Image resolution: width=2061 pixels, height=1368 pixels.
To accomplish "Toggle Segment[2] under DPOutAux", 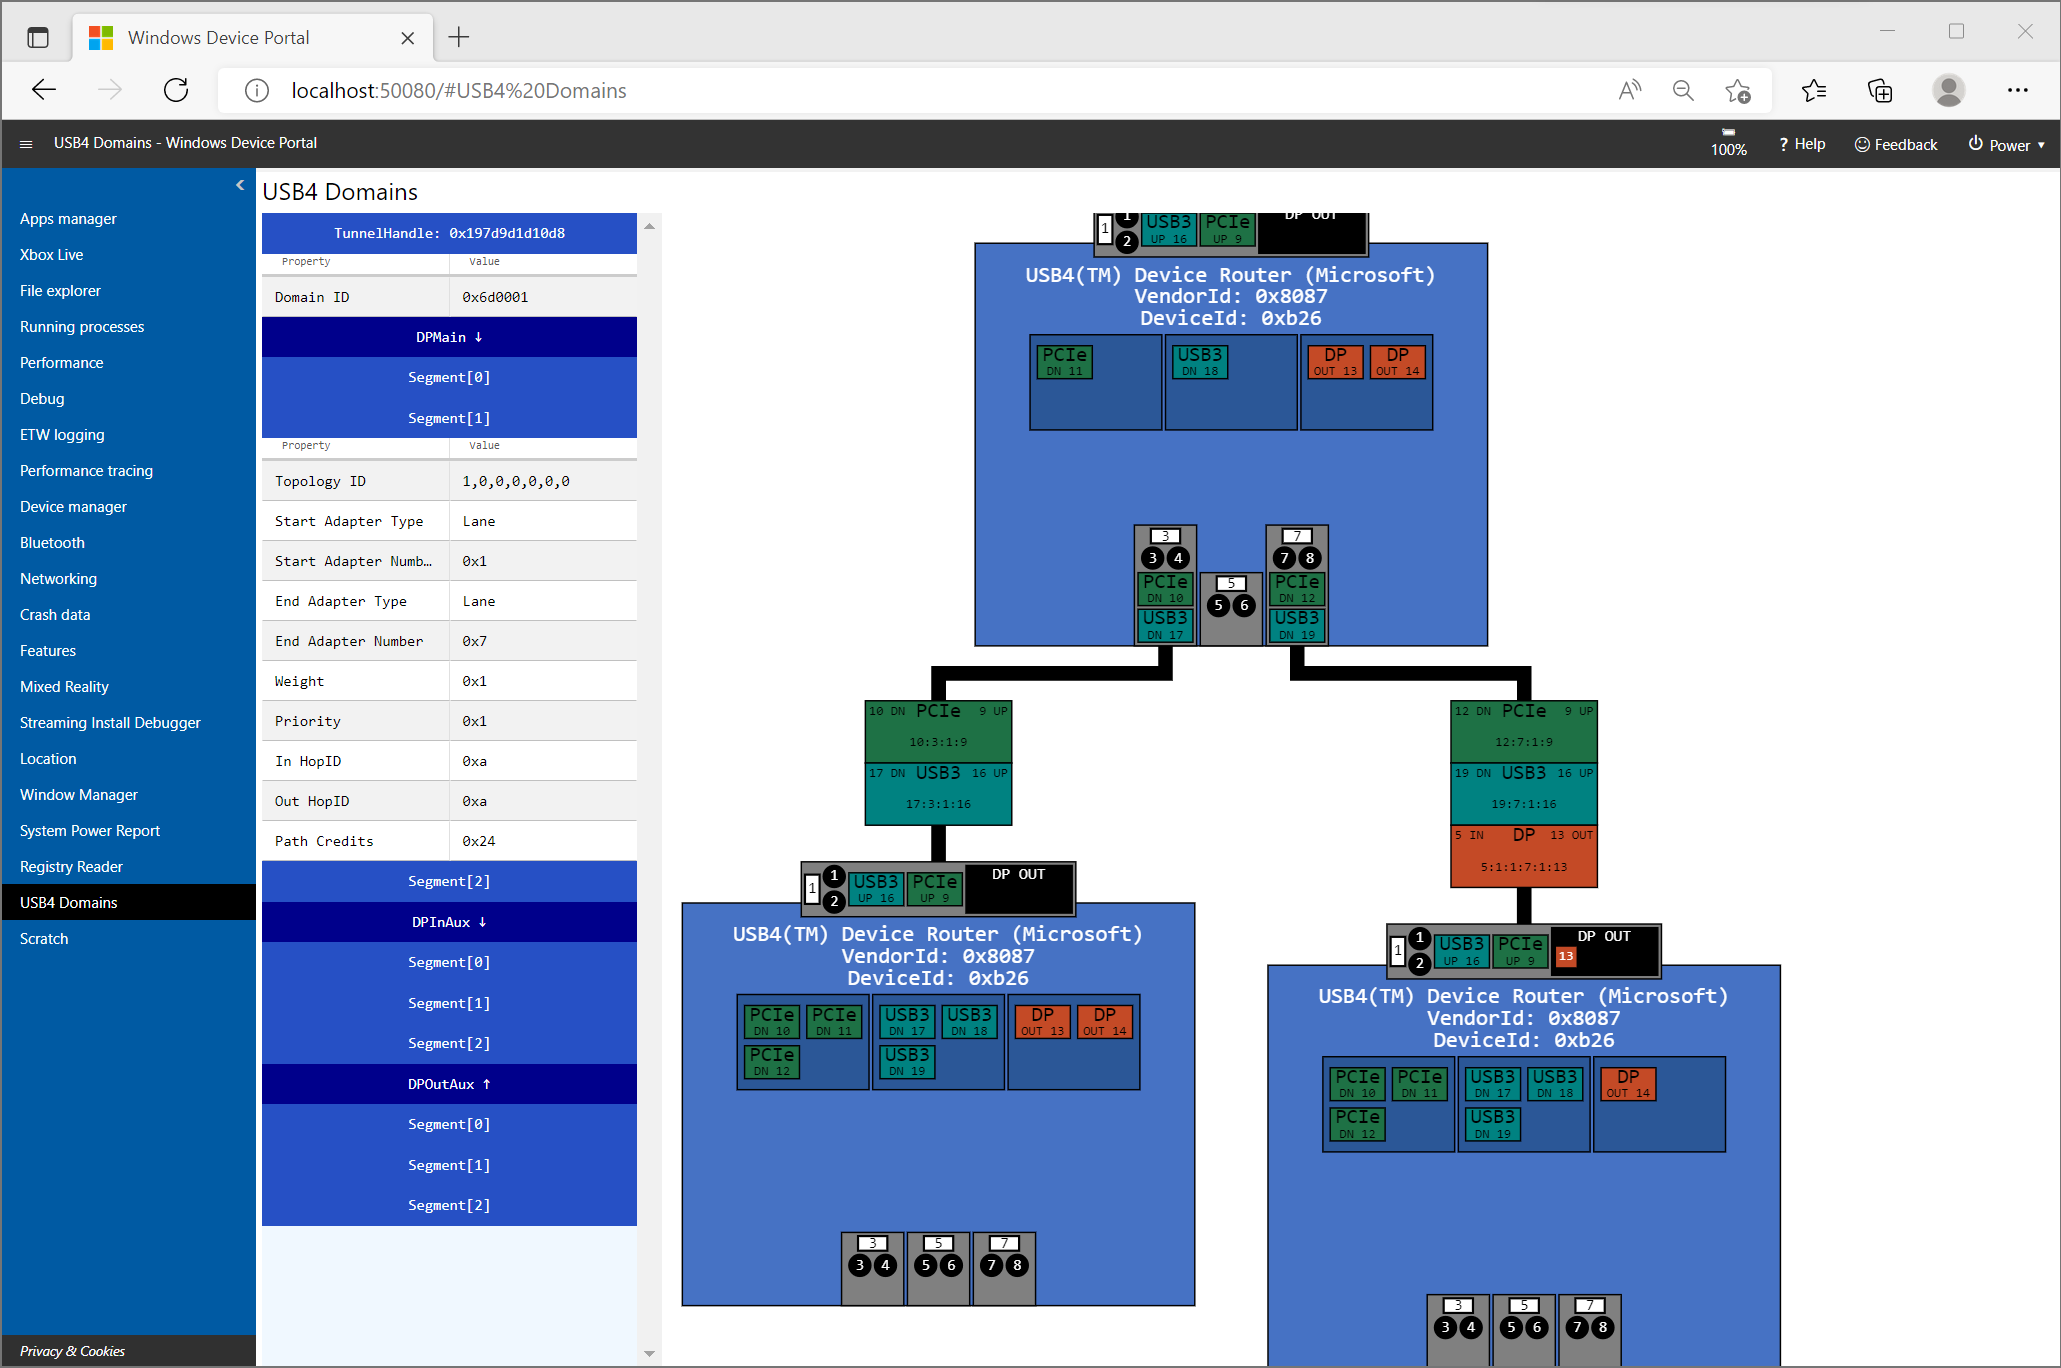I will coord(450,1205).
